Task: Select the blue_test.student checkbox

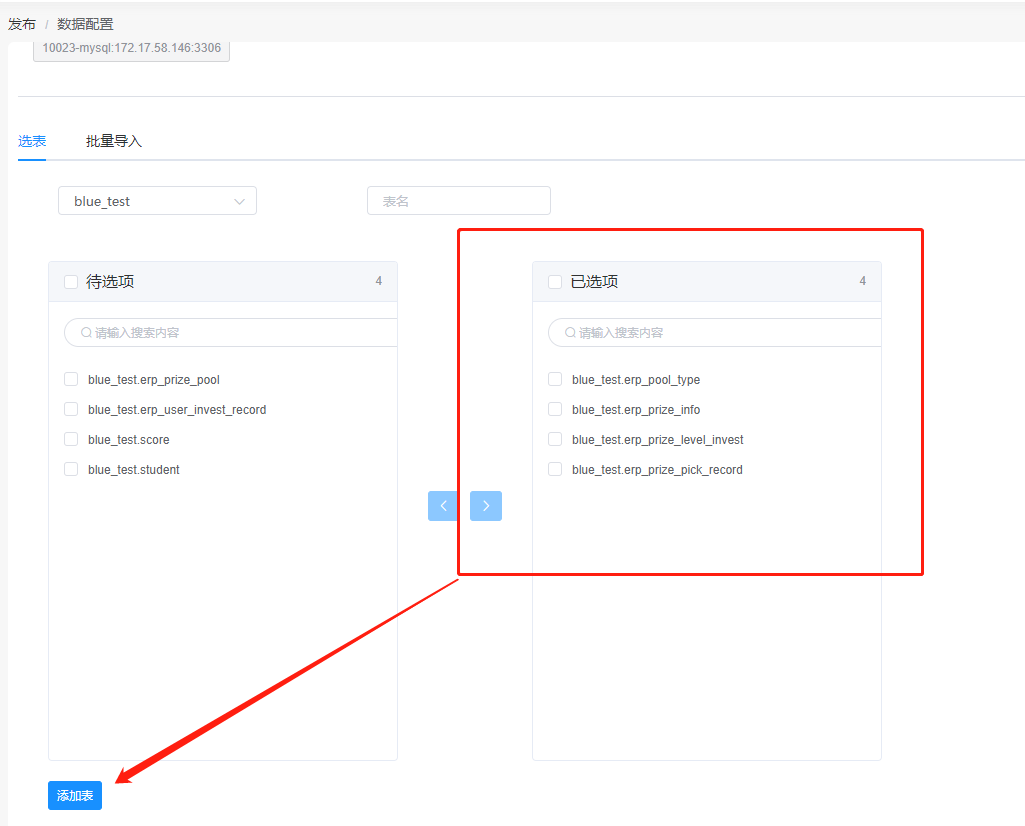Action: tap(71, 470)
